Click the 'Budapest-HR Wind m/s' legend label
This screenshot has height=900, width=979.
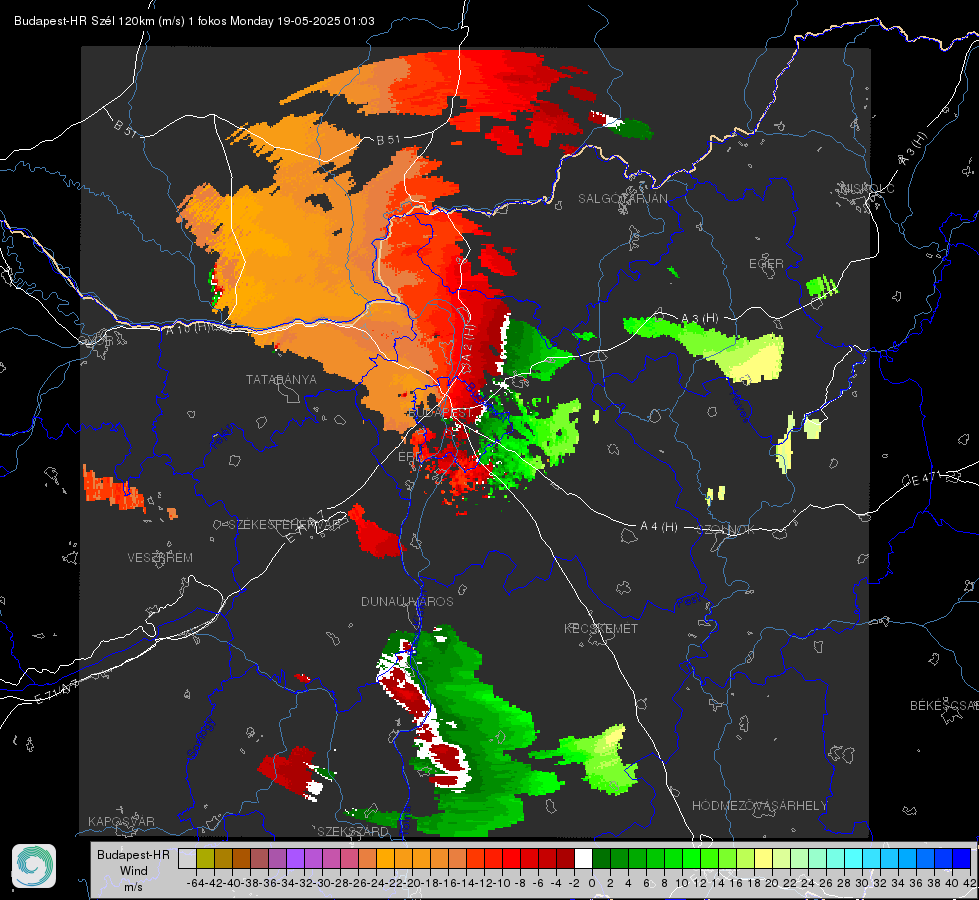tap(134, 871)
